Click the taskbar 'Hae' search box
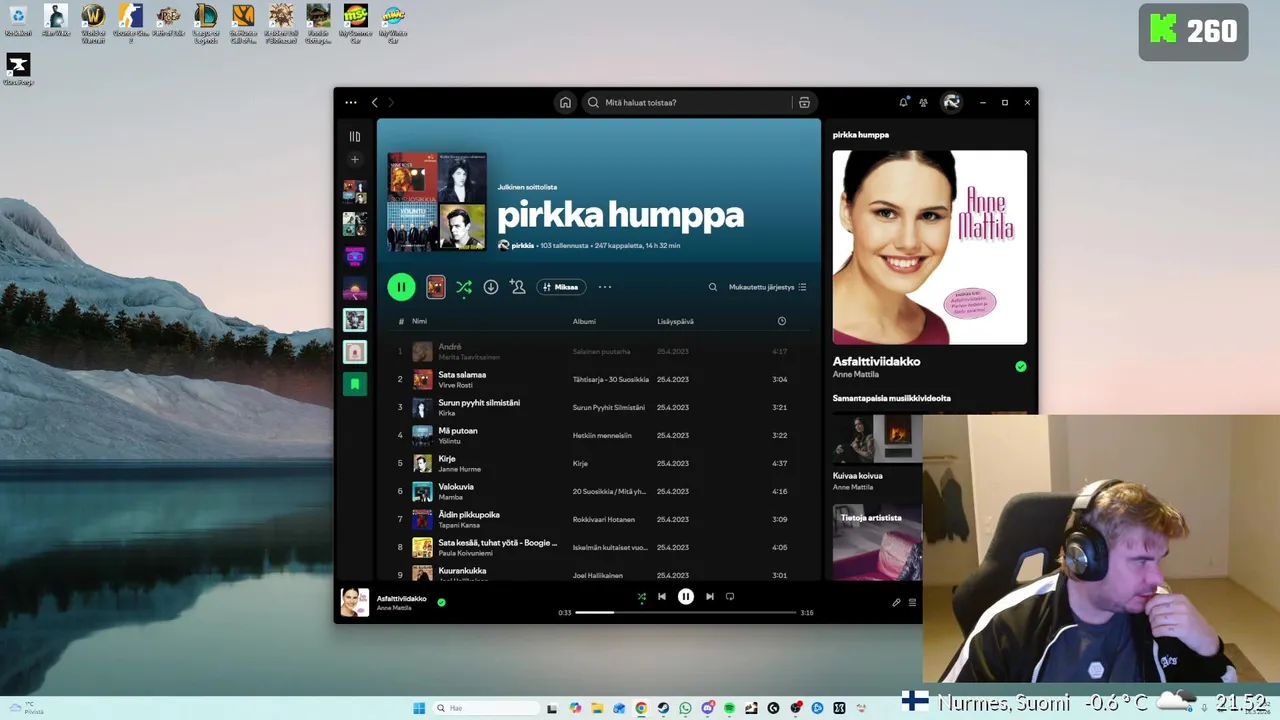The image size is (1280, 720). coord(486,708)
